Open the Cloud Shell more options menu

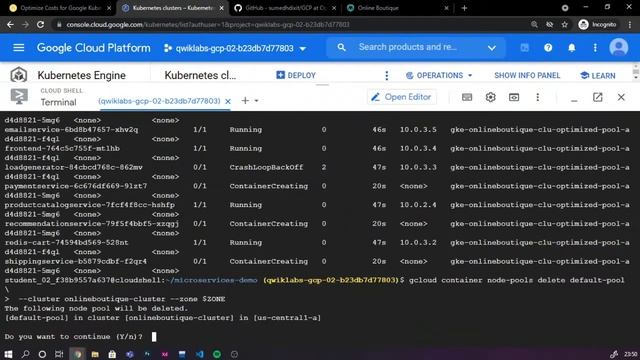(x=538, y=97)
